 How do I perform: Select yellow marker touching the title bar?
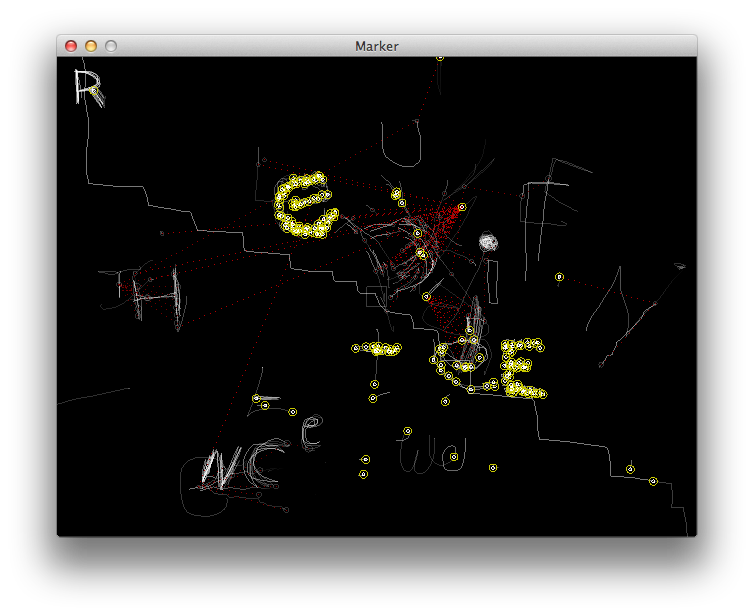click(440, 58)
